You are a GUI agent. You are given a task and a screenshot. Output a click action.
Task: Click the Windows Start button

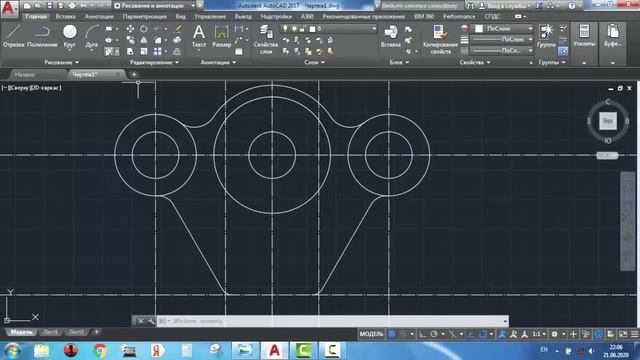click(x=12, y=351)
